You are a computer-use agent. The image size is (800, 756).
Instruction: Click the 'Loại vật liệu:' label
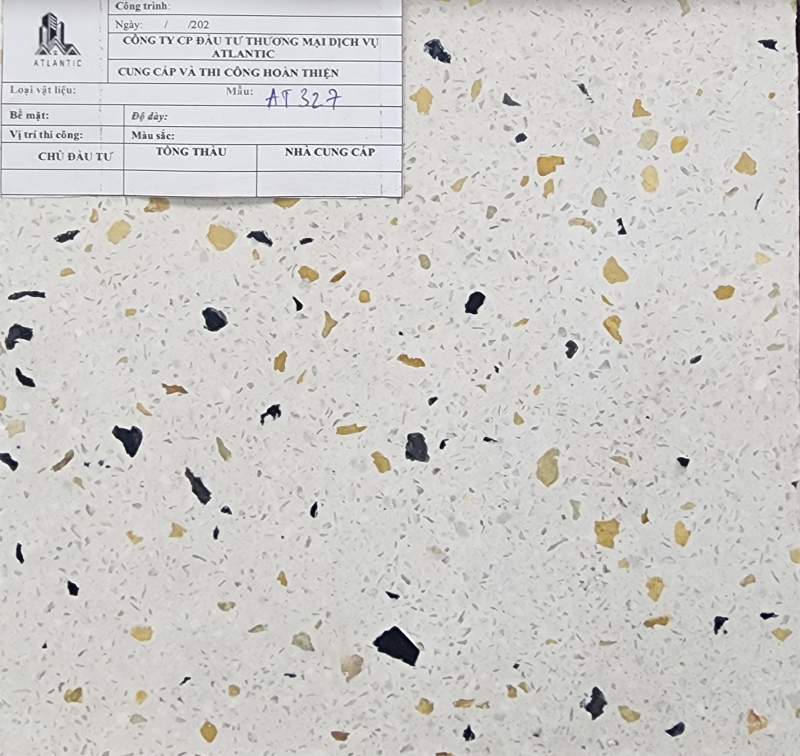click(x=43, y=90)
